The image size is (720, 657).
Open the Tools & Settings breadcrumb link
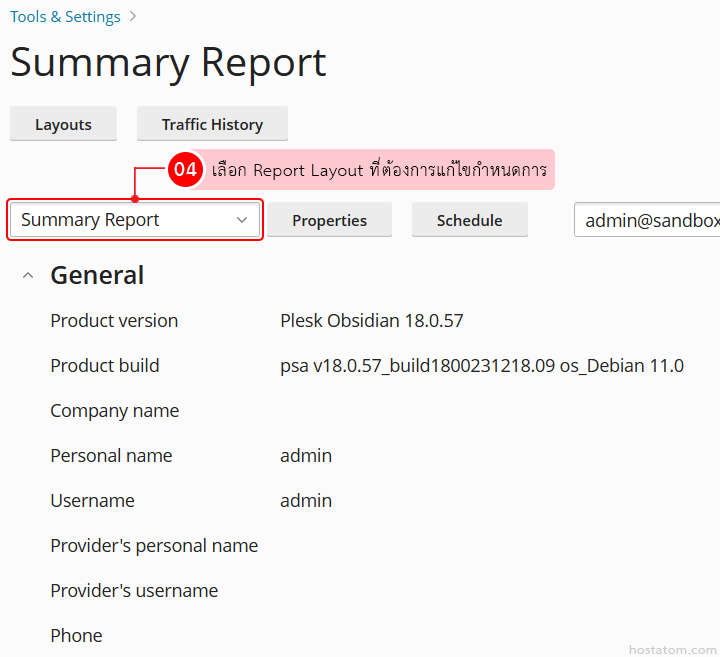pyautogui.click(x=65, y=17)
